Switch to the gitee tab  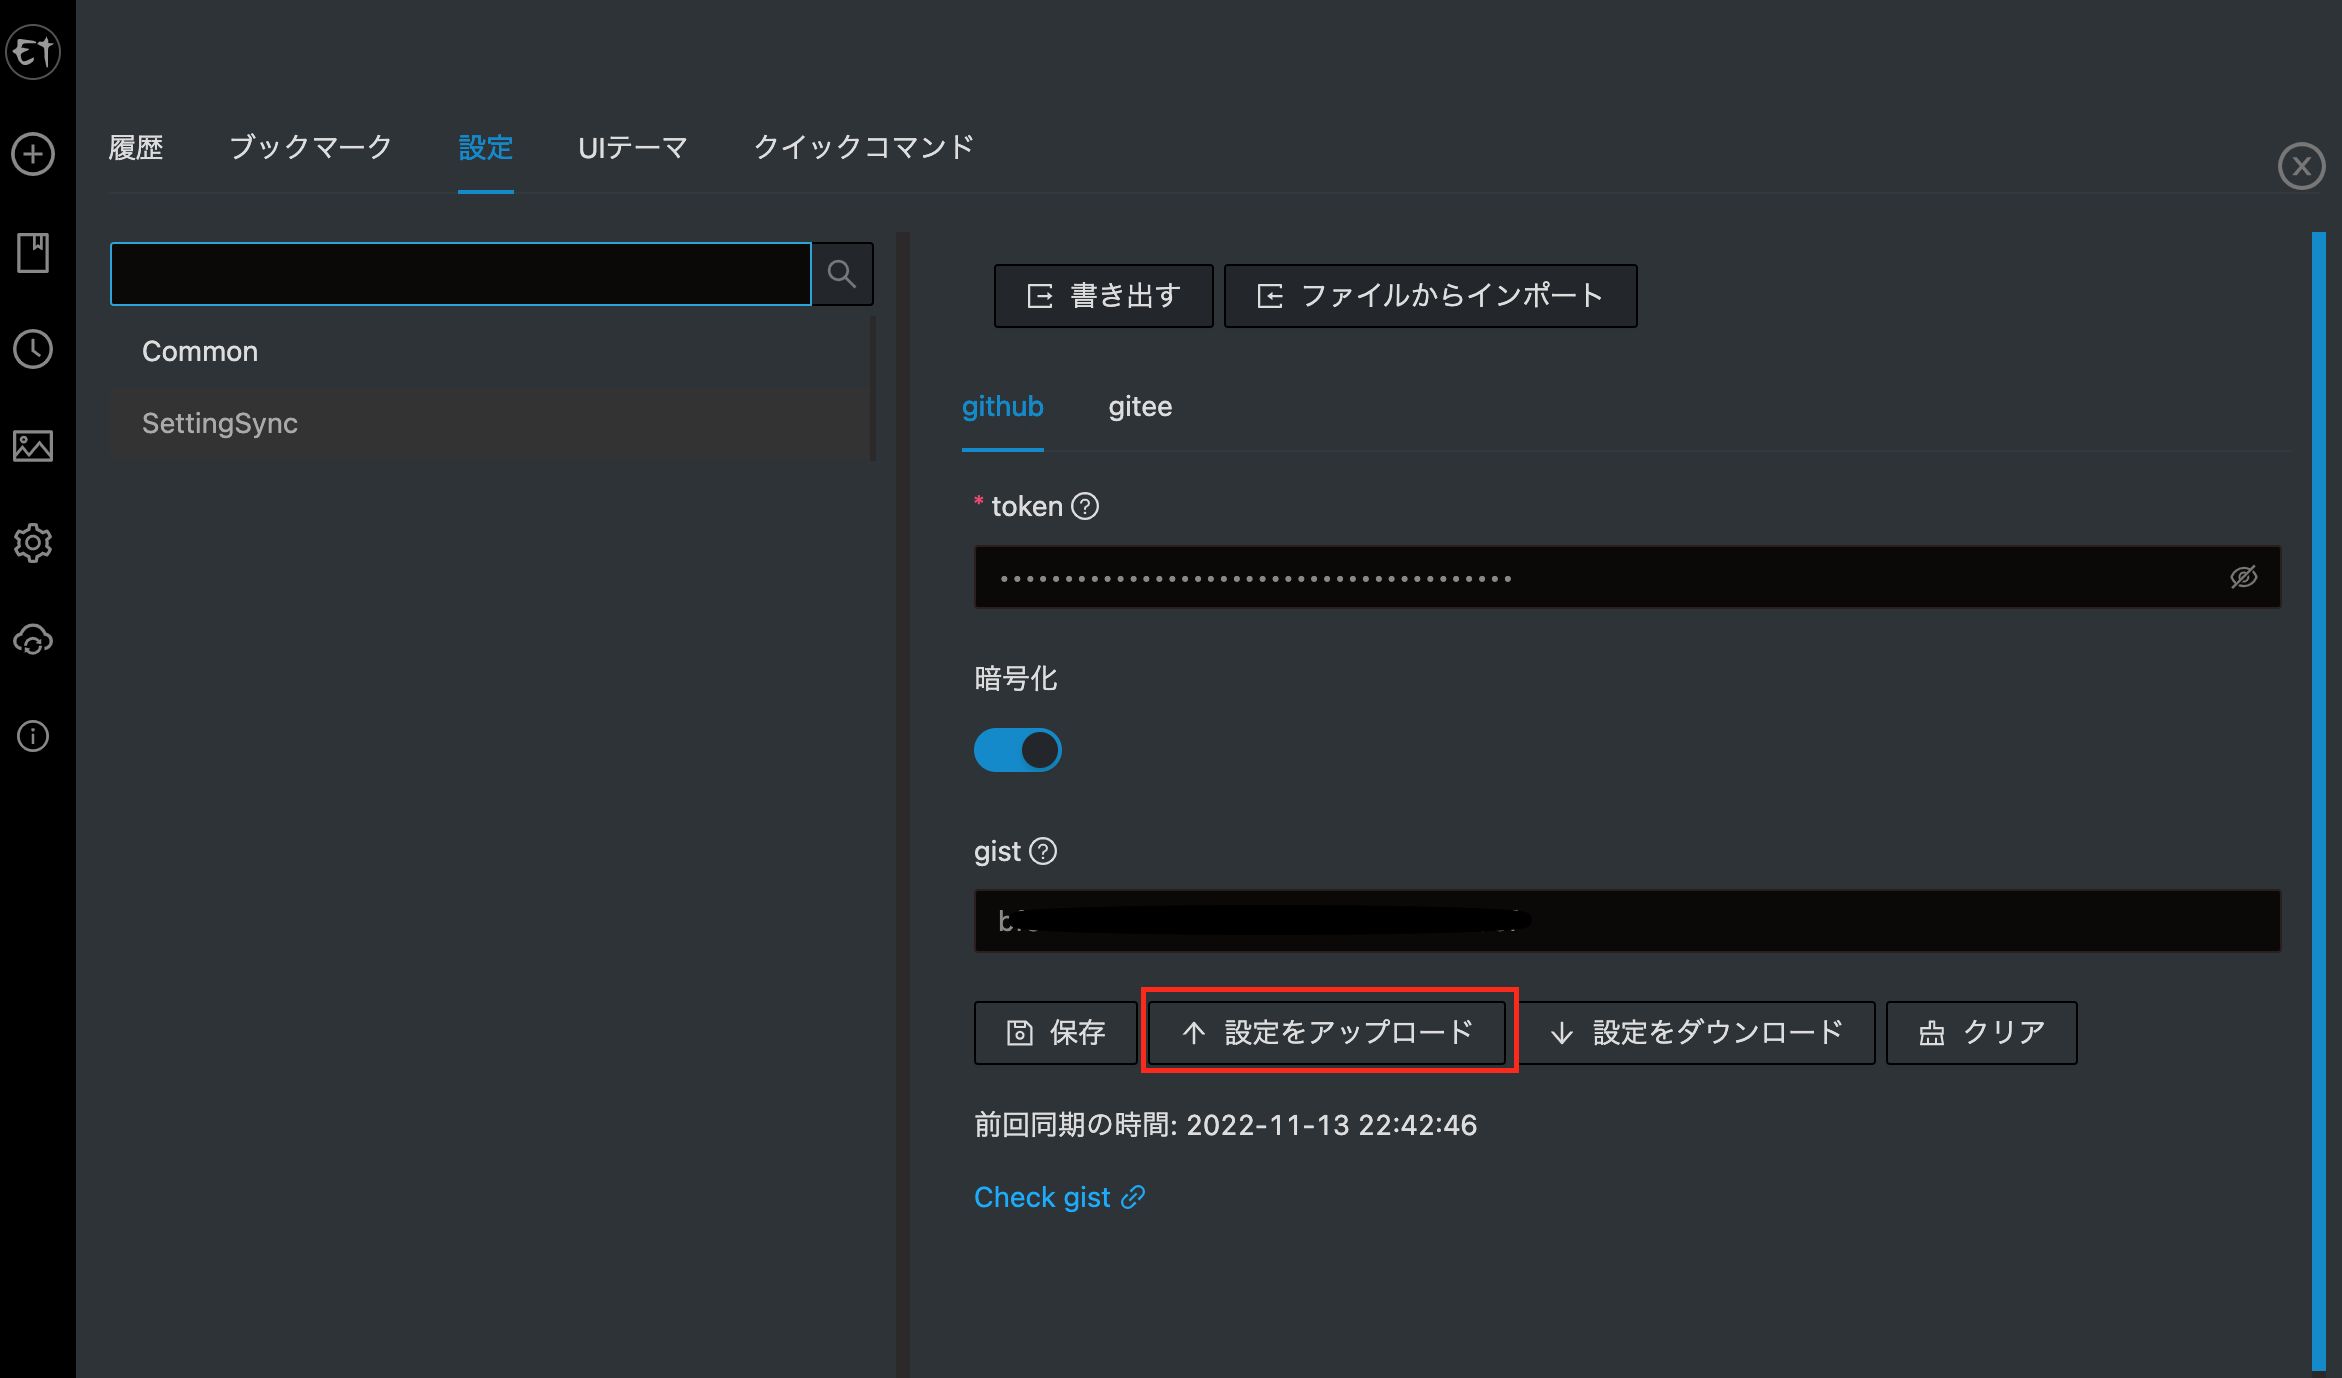(x=1140, y=407)
